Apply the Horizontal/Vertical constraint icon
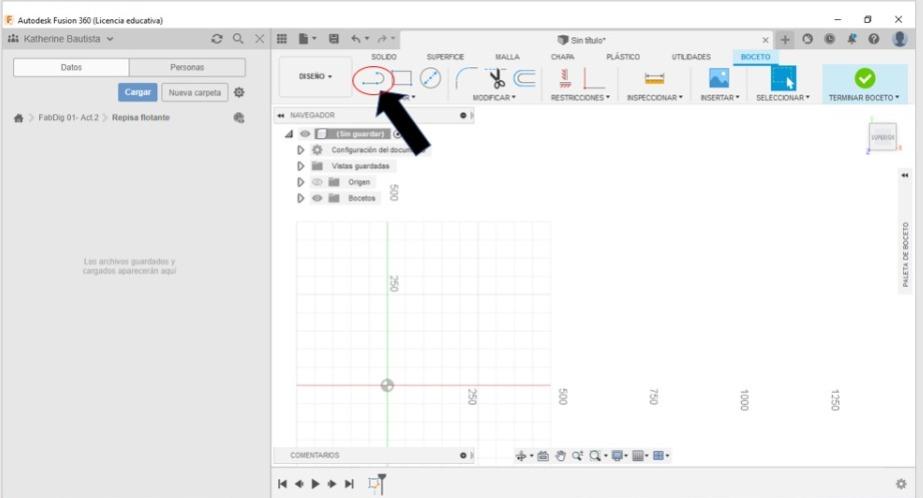Image resolution: width=923 pixels, height=498 pixels. (x=565, y=78)
